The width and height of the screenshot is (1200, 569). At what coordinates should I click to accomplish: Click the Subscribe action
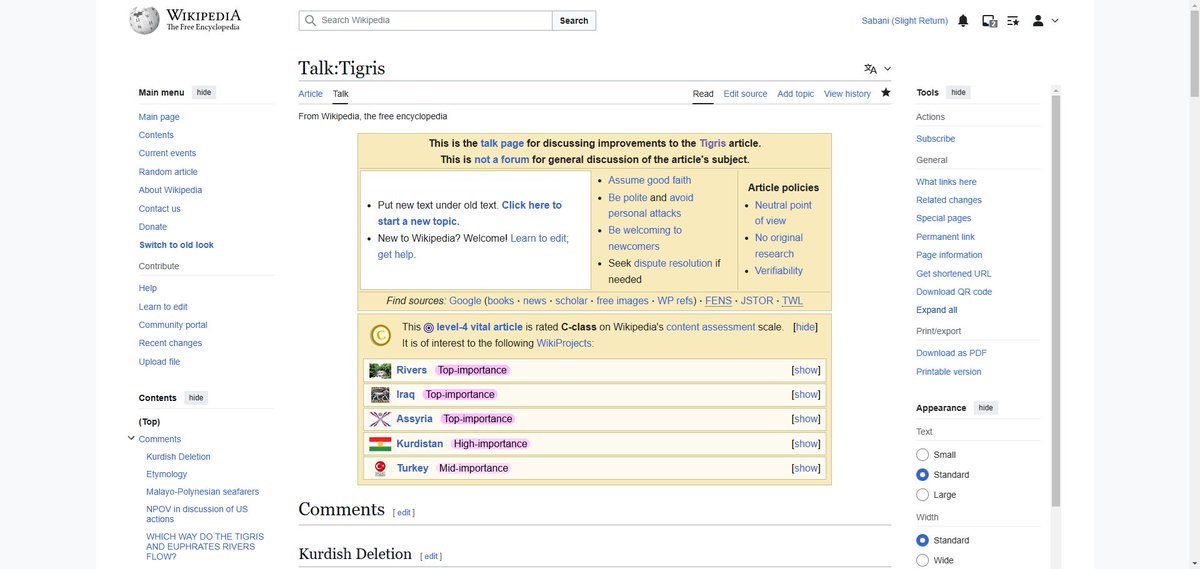click(936, 139)
